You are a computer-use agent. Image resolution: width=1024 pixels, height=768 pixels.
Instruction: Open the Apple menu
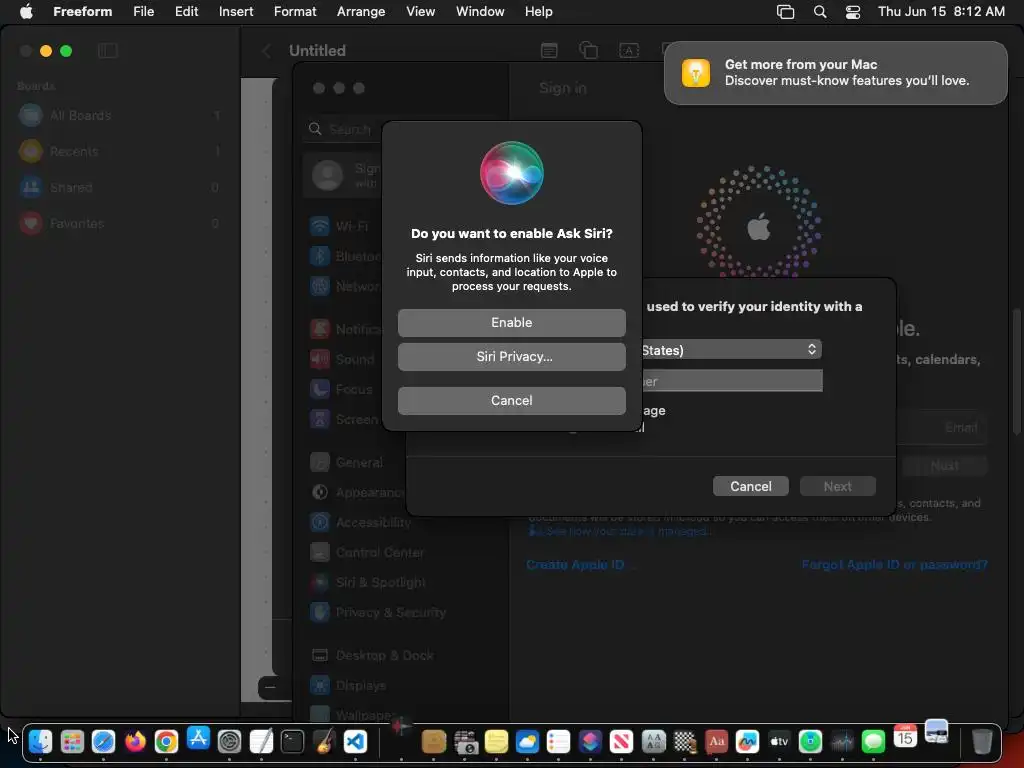point(26,12)
